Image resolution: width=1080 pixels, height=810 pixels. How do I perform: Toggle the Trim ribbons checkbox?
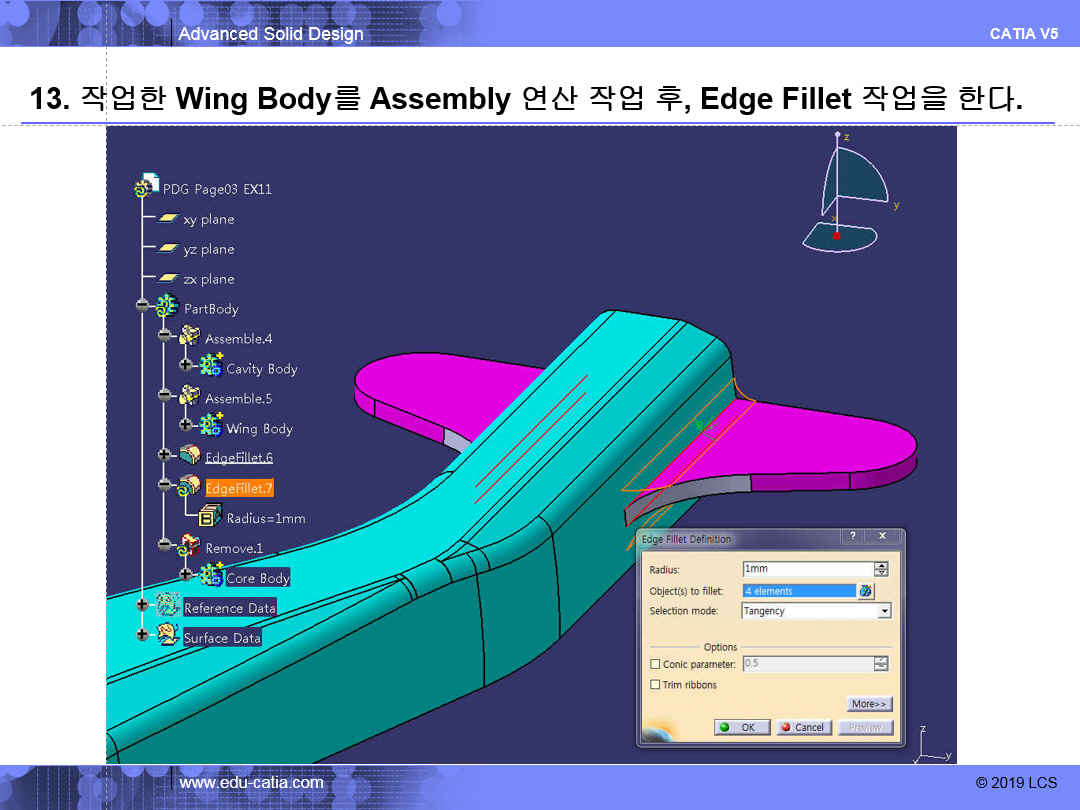pyautogui.click(x=655, y=685)
